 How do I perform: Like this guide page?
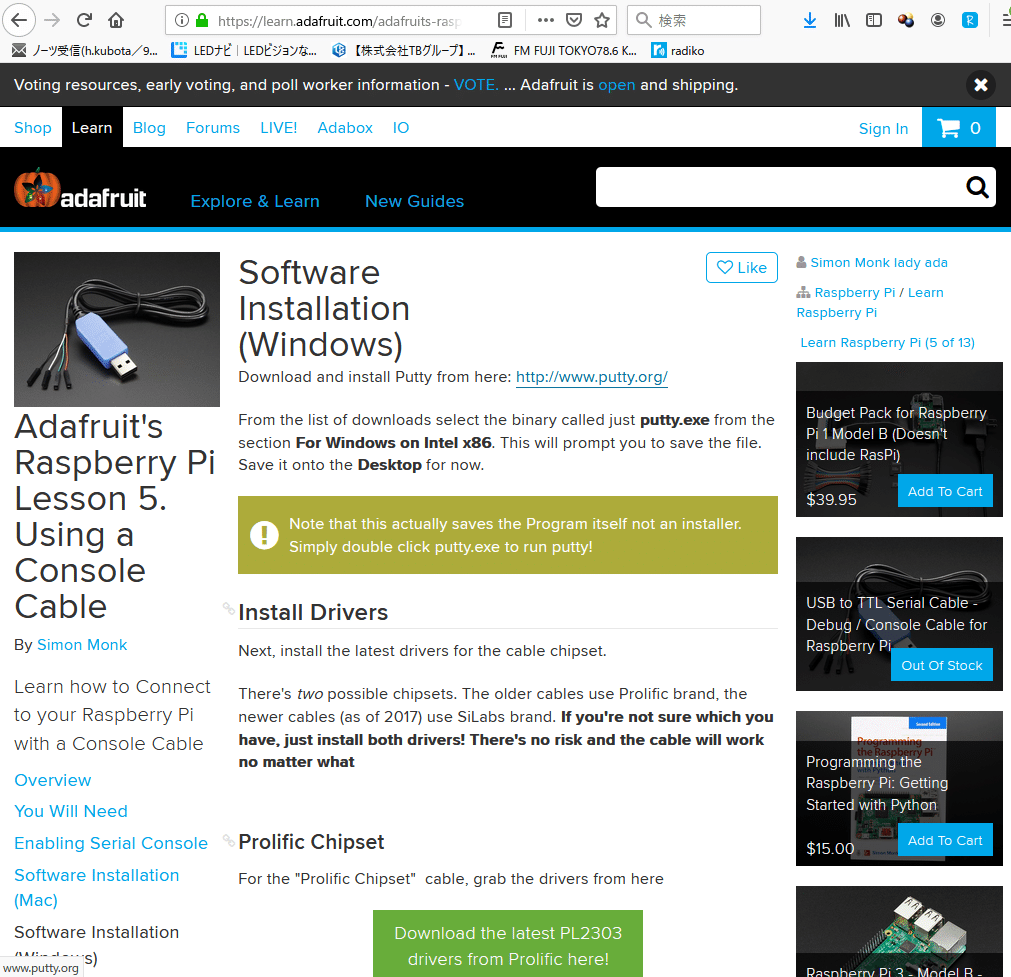741,268
